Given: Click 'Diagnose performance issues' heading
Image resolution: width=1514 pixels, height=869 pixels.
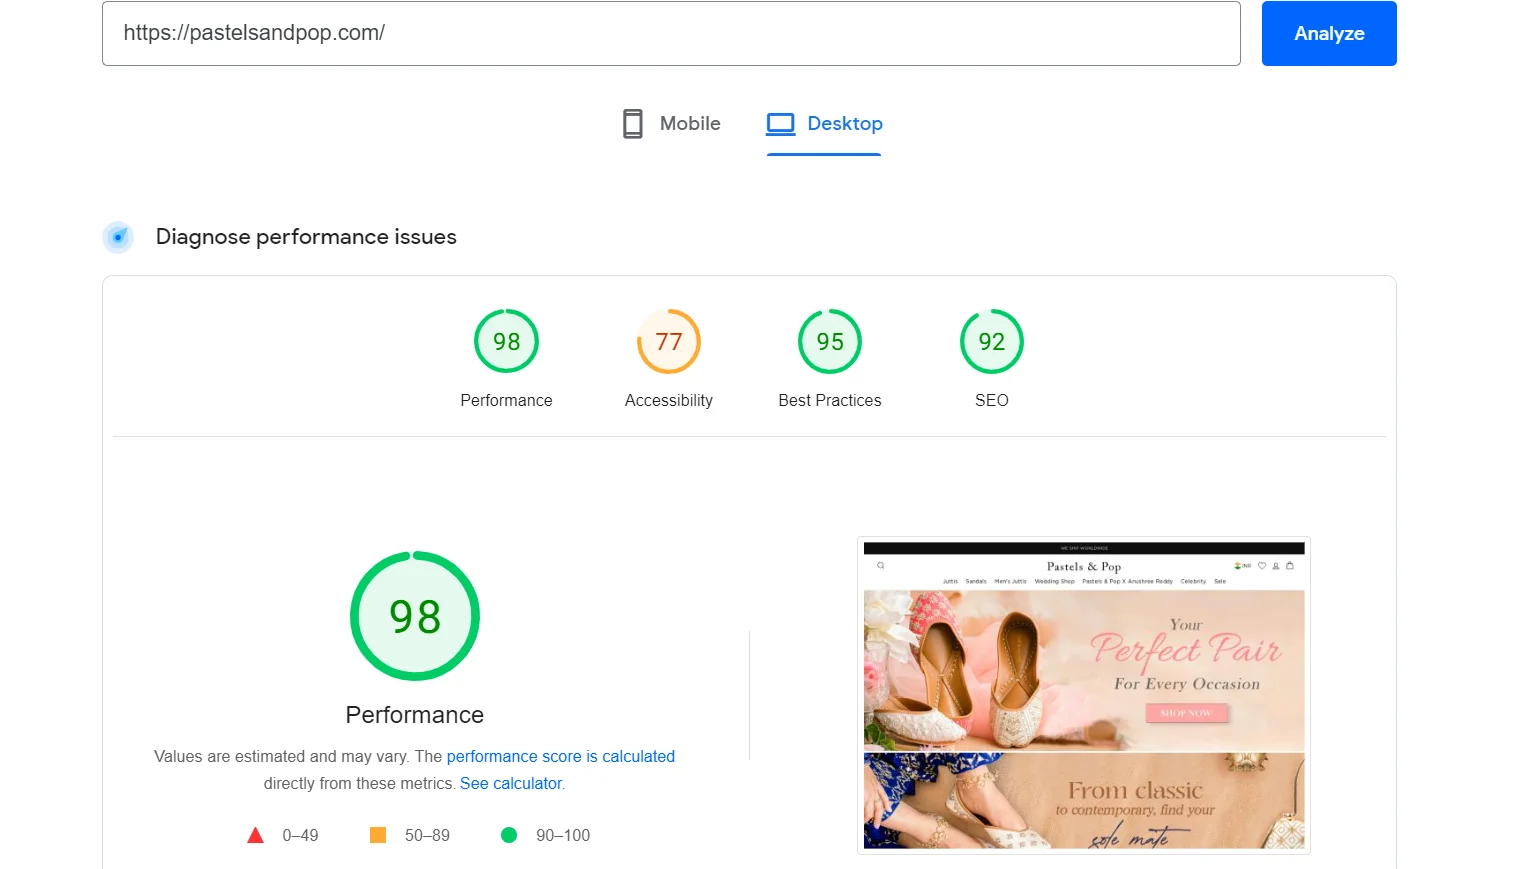Looking at the screenshot, I should pos(306,237).
